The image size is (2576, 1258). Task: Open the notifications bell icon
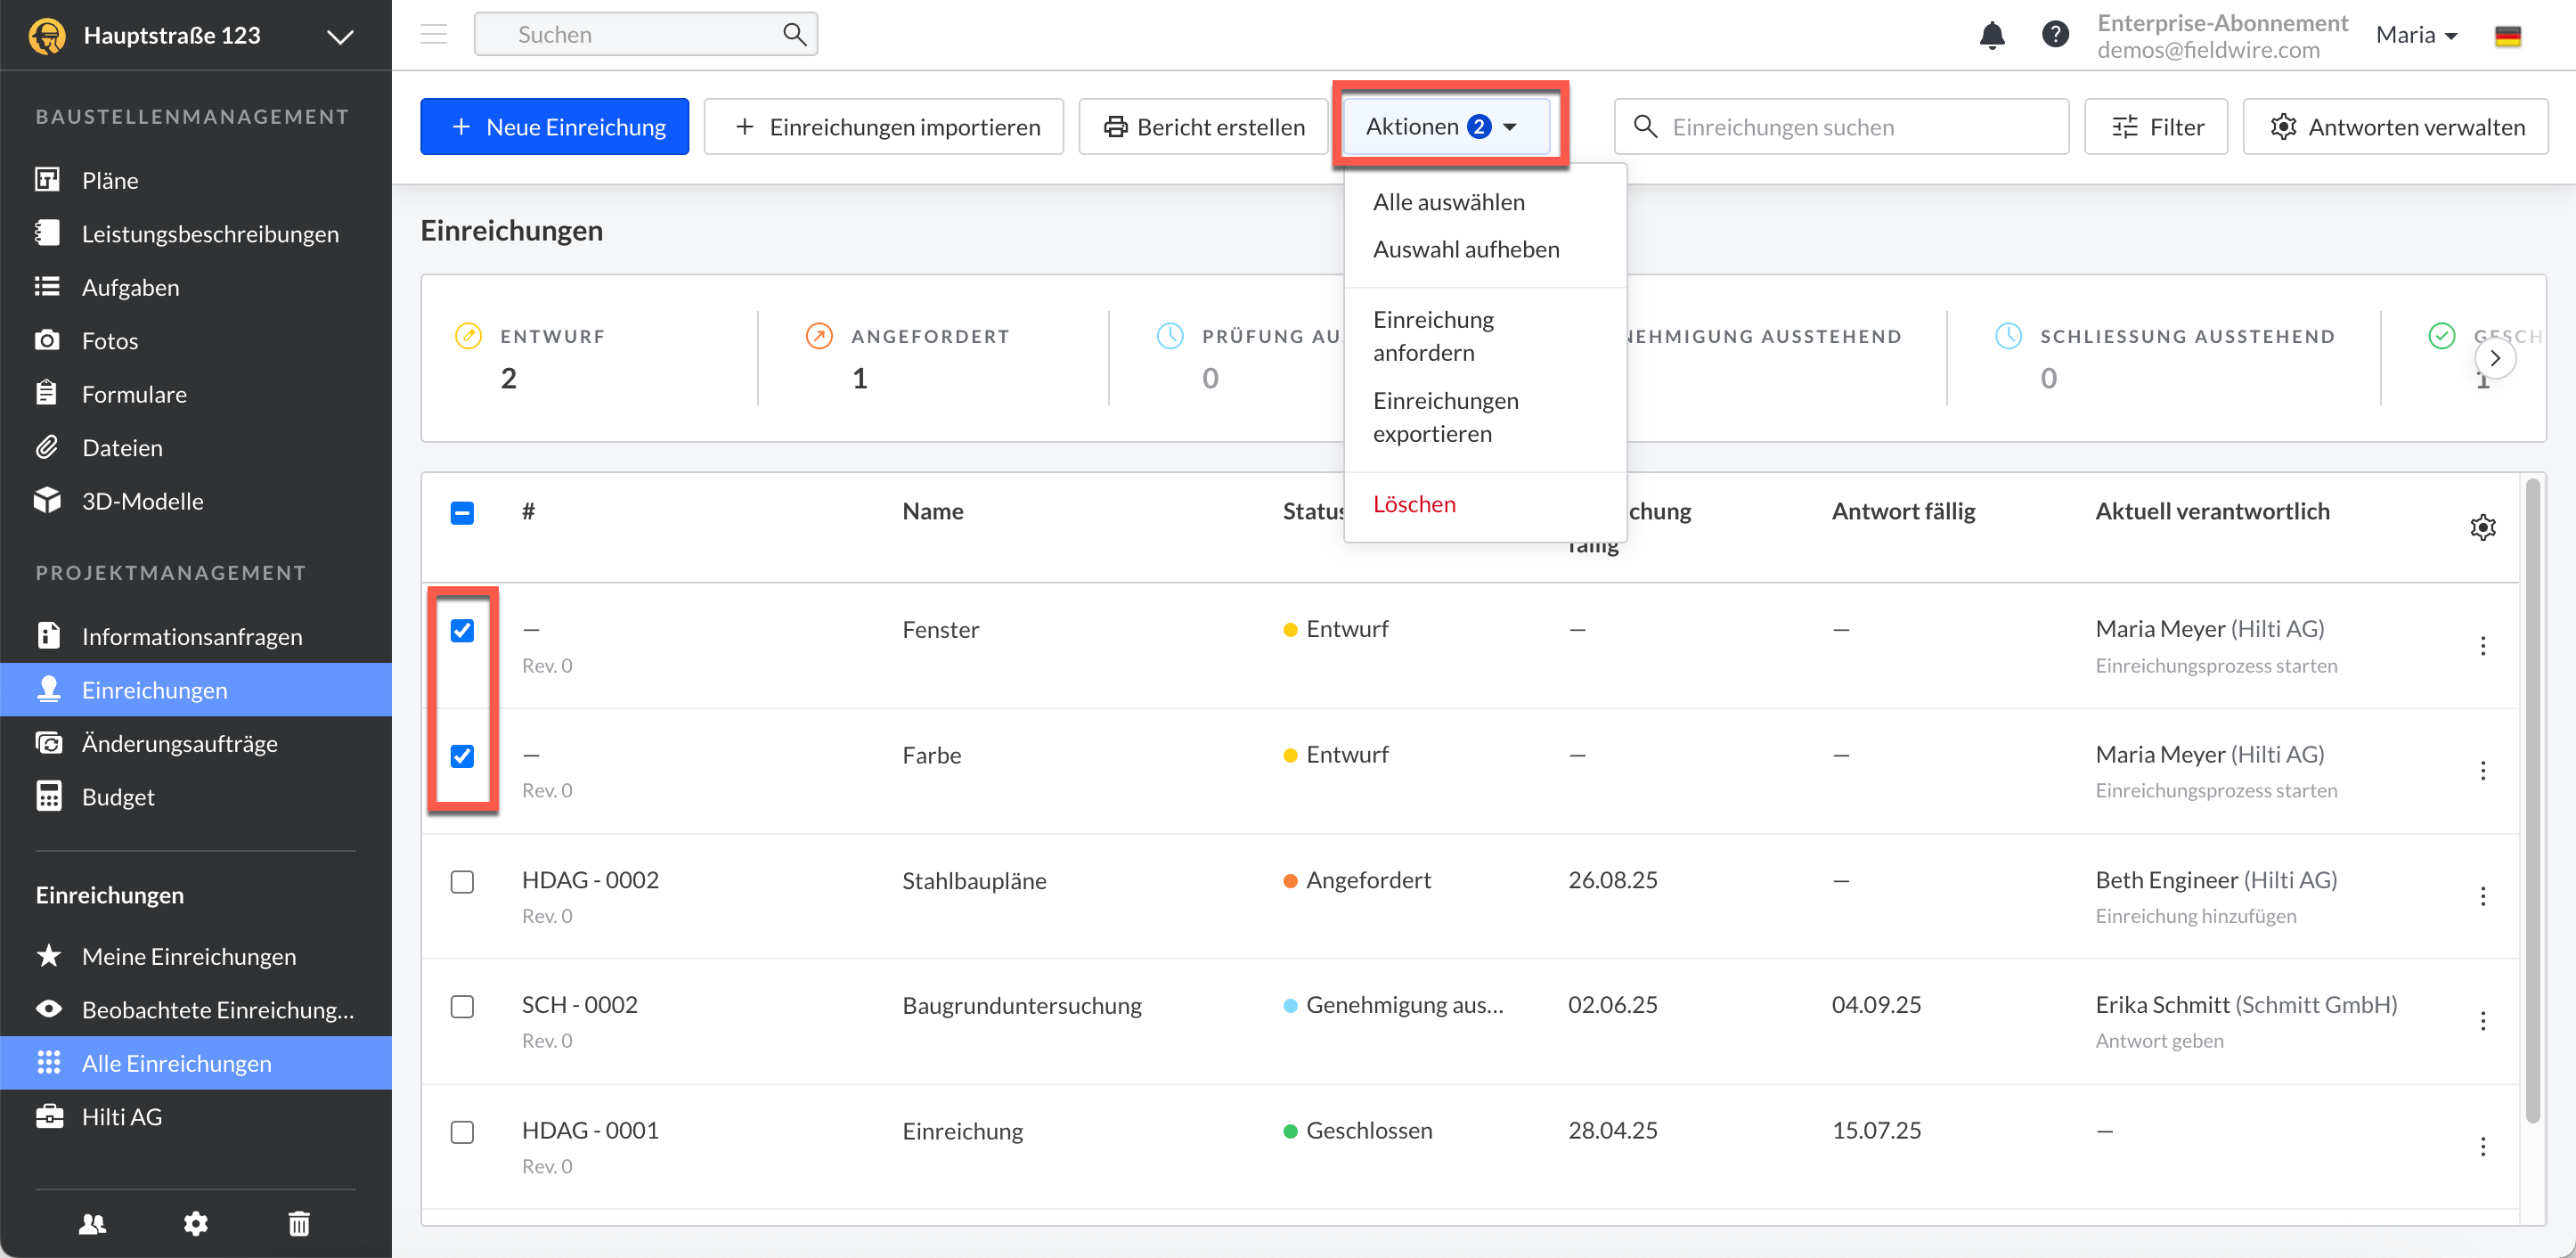pos(1991,35)
